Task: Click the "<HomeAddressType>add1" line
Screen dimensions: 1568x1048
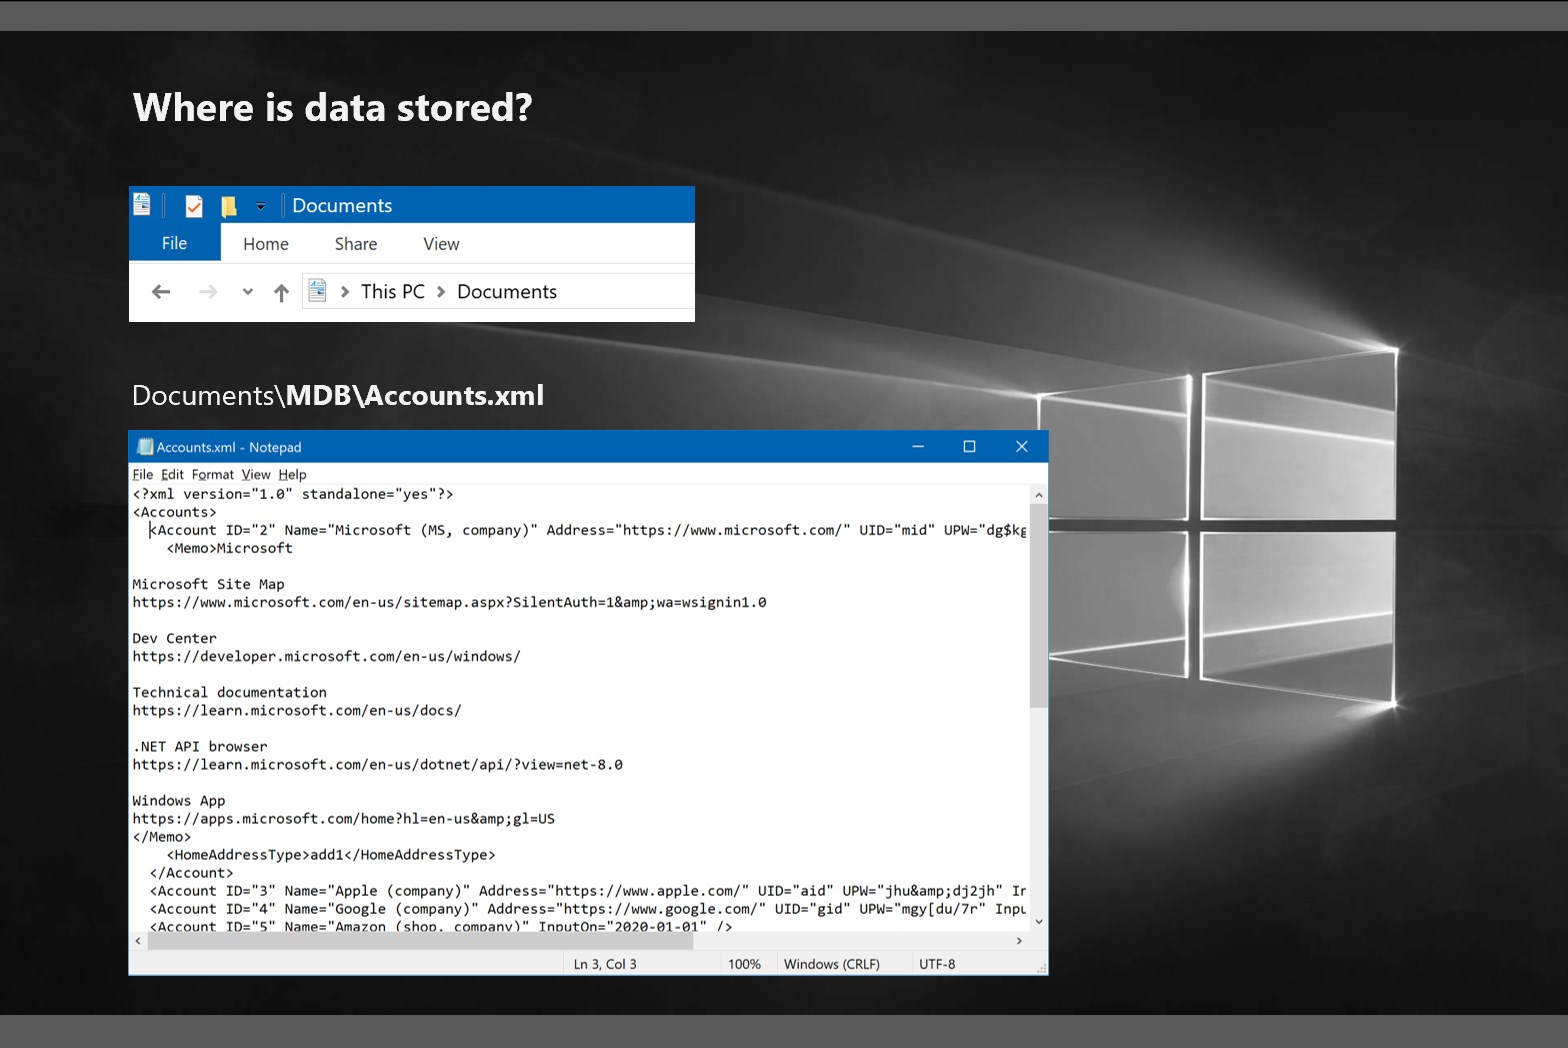Action: point(331,854)
